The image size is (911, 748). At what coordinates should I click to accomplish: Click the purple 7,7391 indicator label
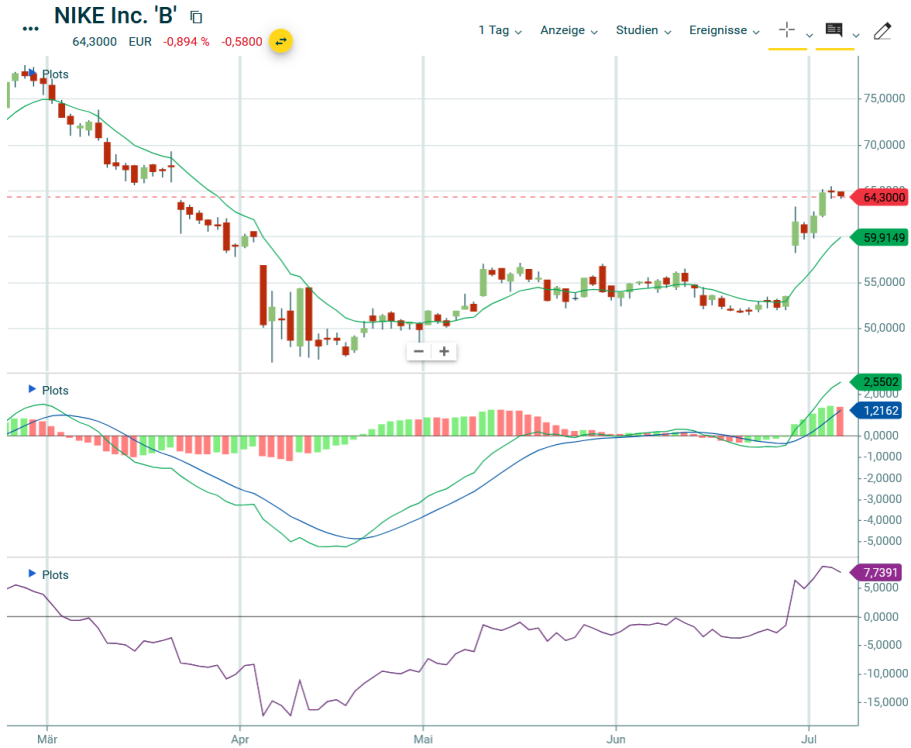877,572
